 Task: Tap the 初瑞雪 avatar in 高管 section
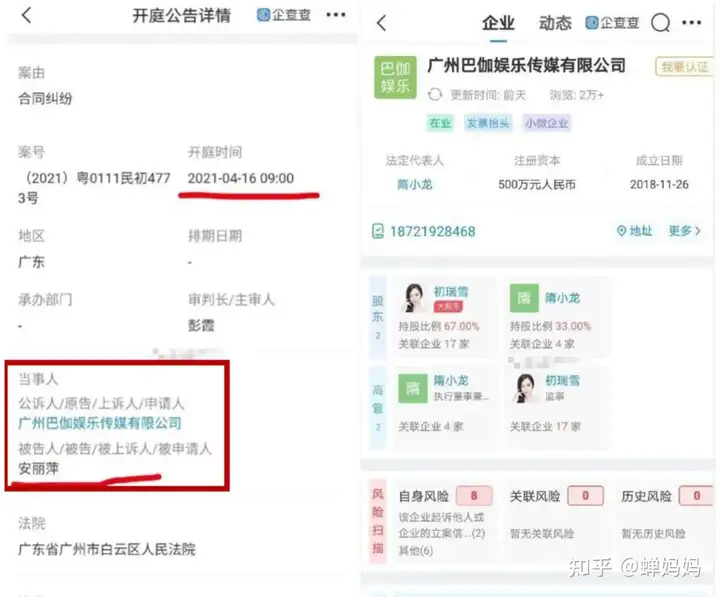(x=524, y=389)
